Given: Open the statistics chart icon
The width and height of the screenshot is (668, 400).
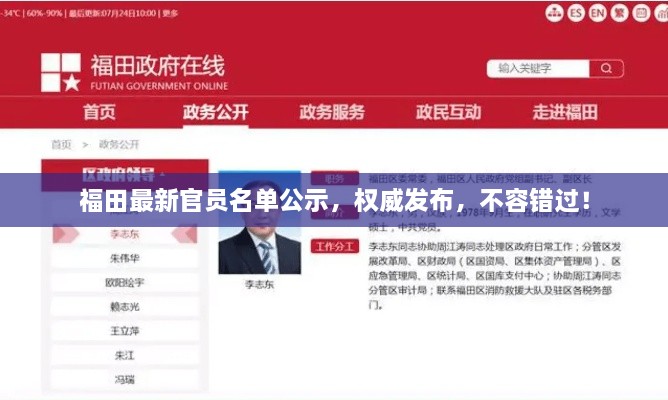Looking at the screenshot, I should click(x=662, y=13).
